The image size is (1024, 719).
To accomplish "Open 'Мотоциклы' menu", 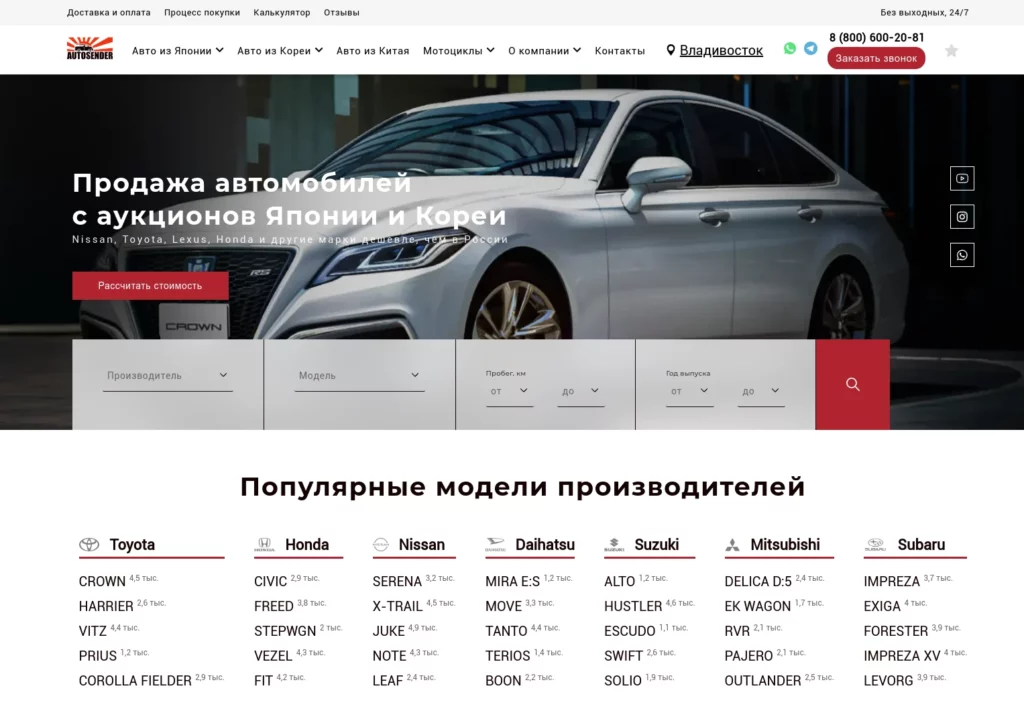I will point(458,50).
